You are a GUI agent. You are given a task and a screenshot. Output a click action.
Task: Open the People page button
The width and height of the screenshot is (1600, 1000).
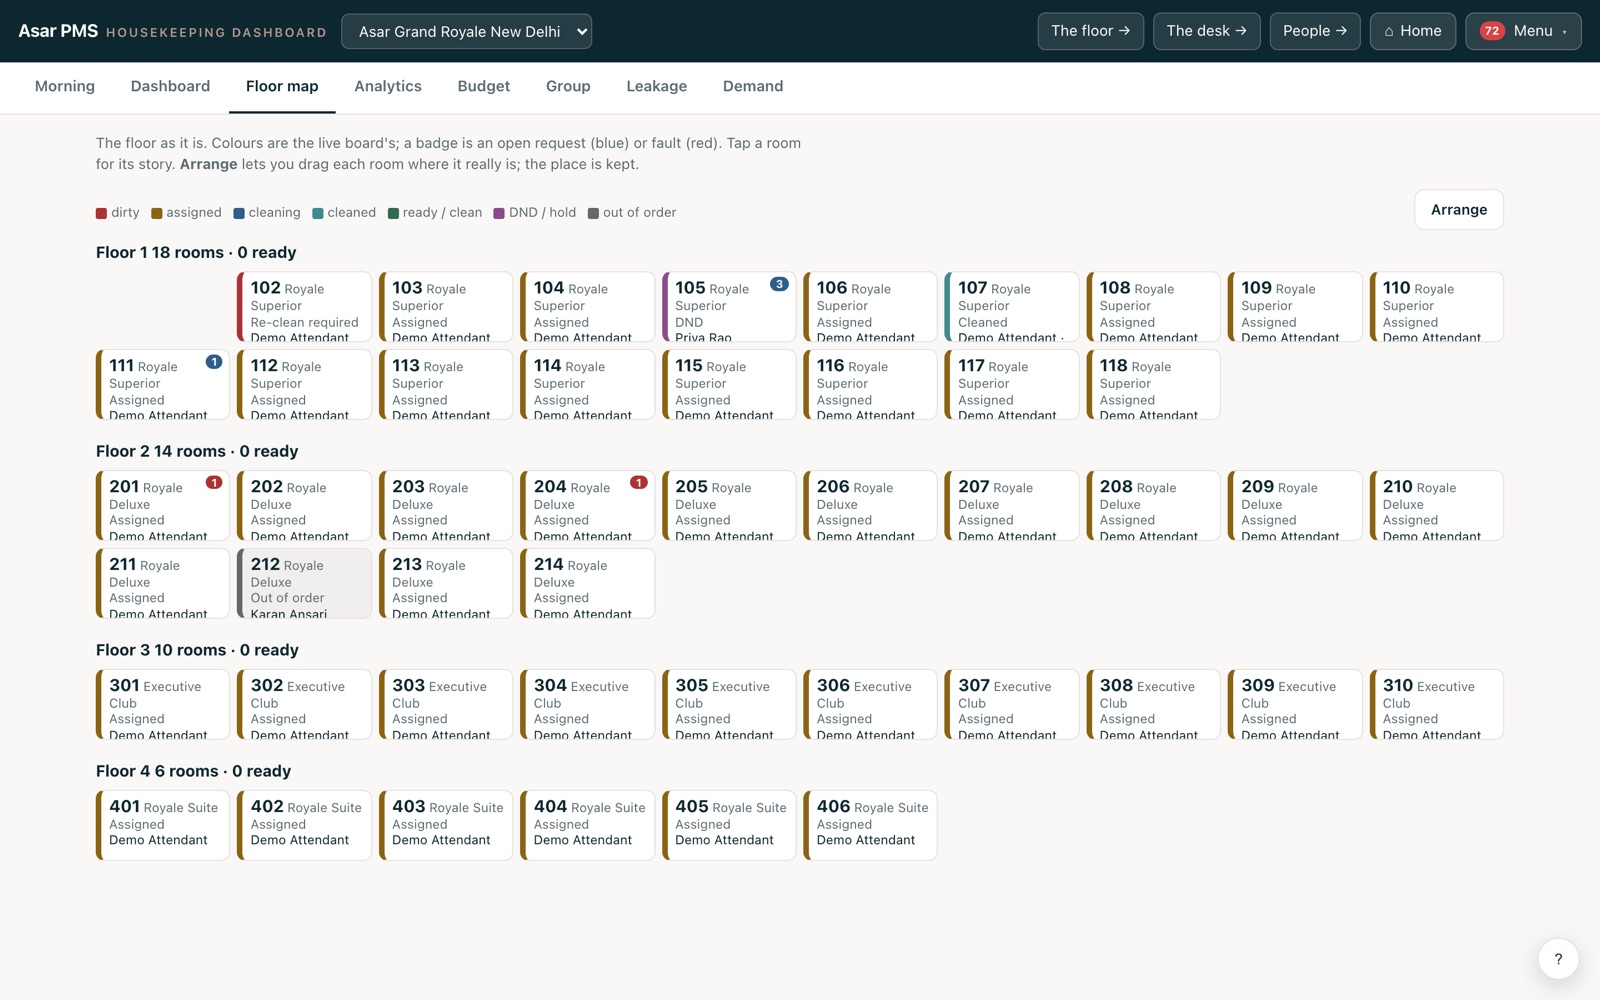point(1315,31)
